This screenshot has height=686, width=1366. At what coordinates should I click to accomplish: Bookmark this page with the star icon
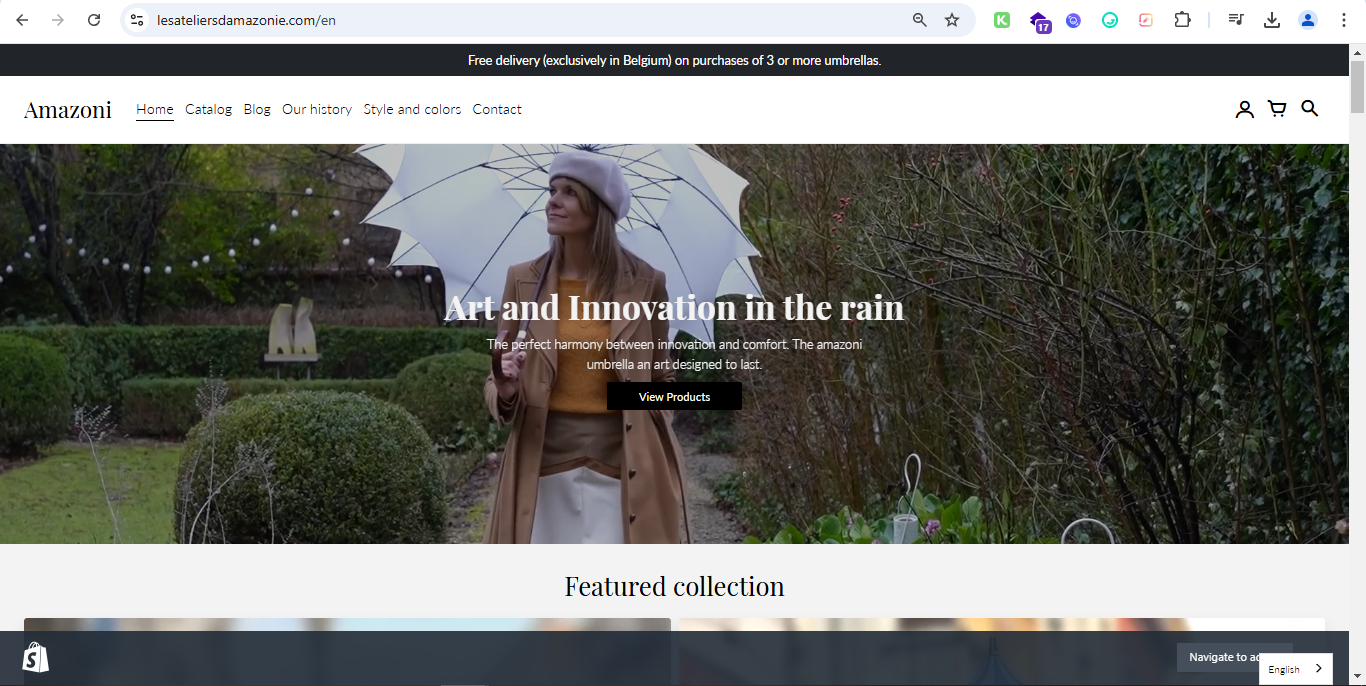[951, 19]
